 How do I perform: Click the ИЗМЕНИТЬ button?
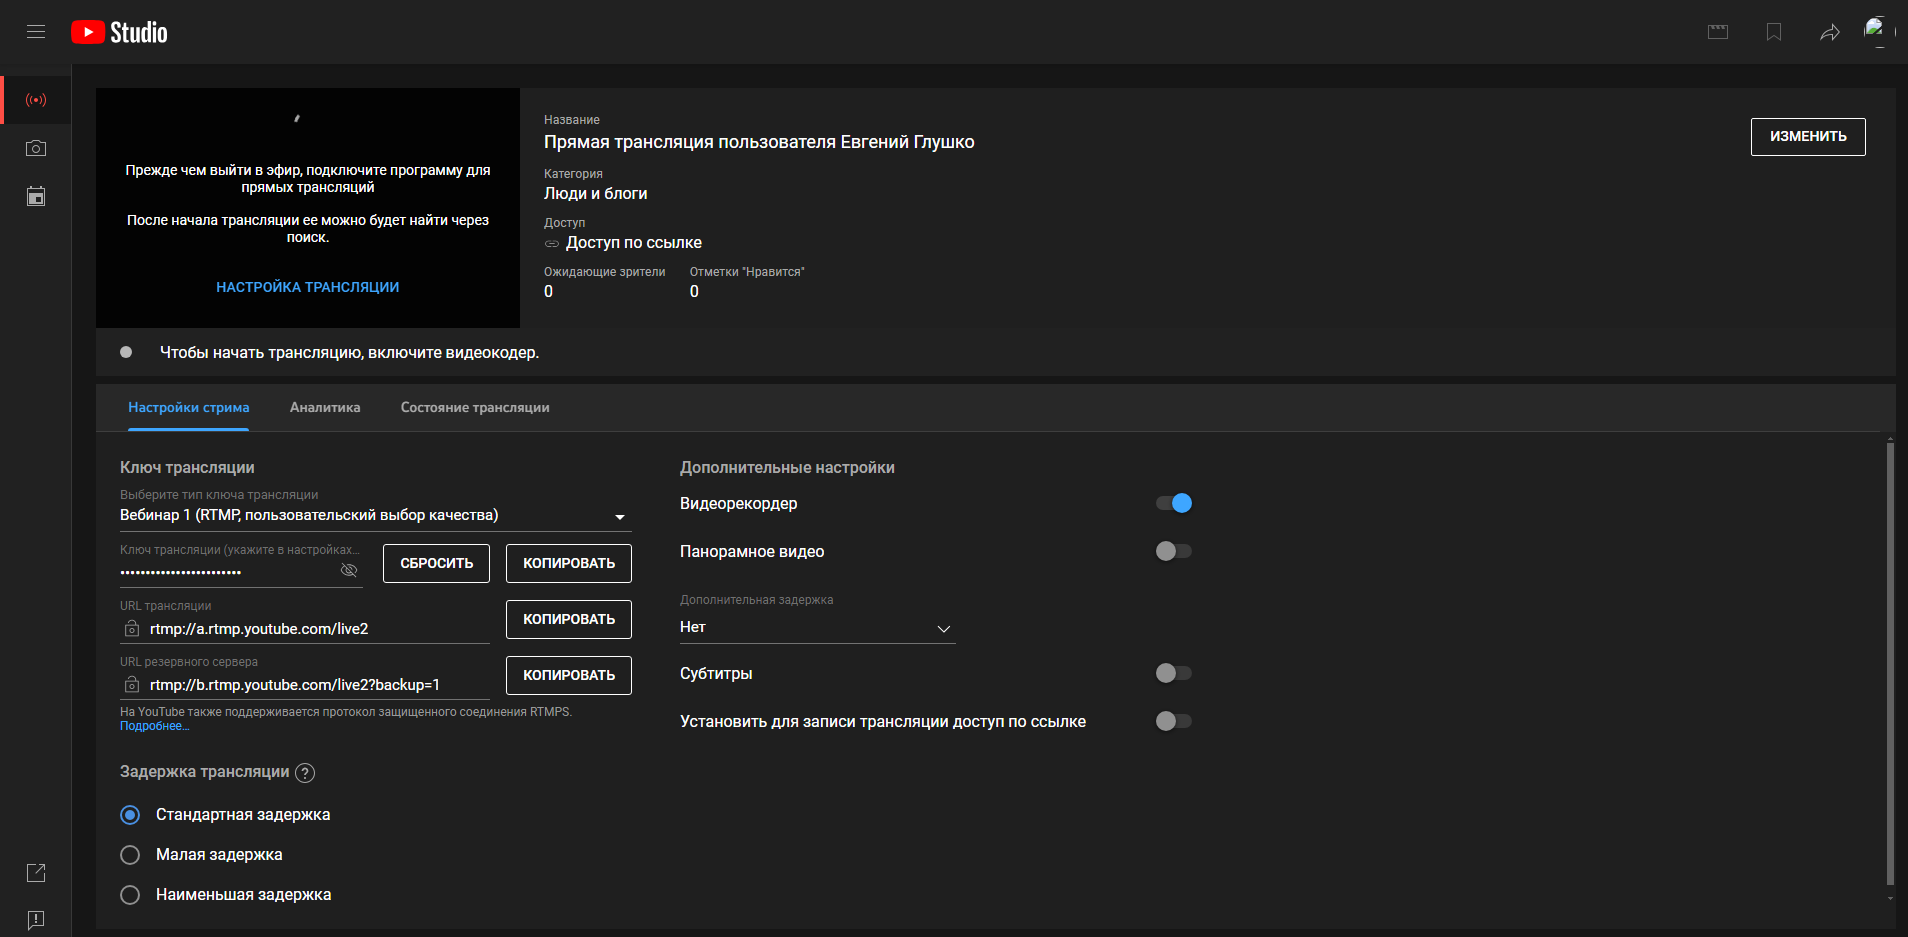coord(1807,136)
